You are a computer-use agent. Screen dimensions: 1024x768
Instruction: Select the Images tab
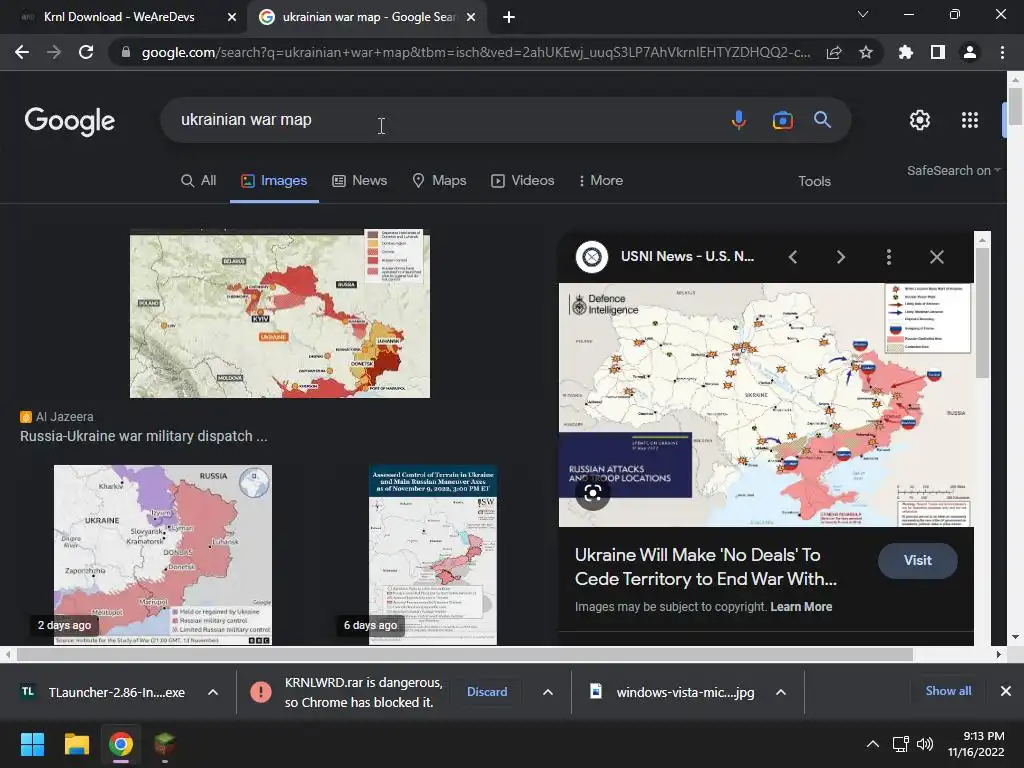tap(274, 180)
